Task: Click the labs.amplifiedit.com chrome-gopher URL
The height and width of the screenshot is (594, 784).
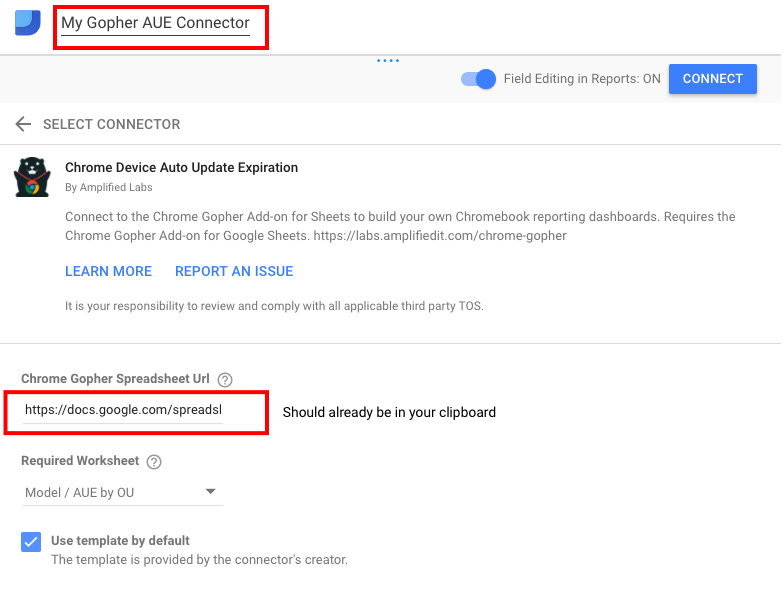Action: click(440, 235)
